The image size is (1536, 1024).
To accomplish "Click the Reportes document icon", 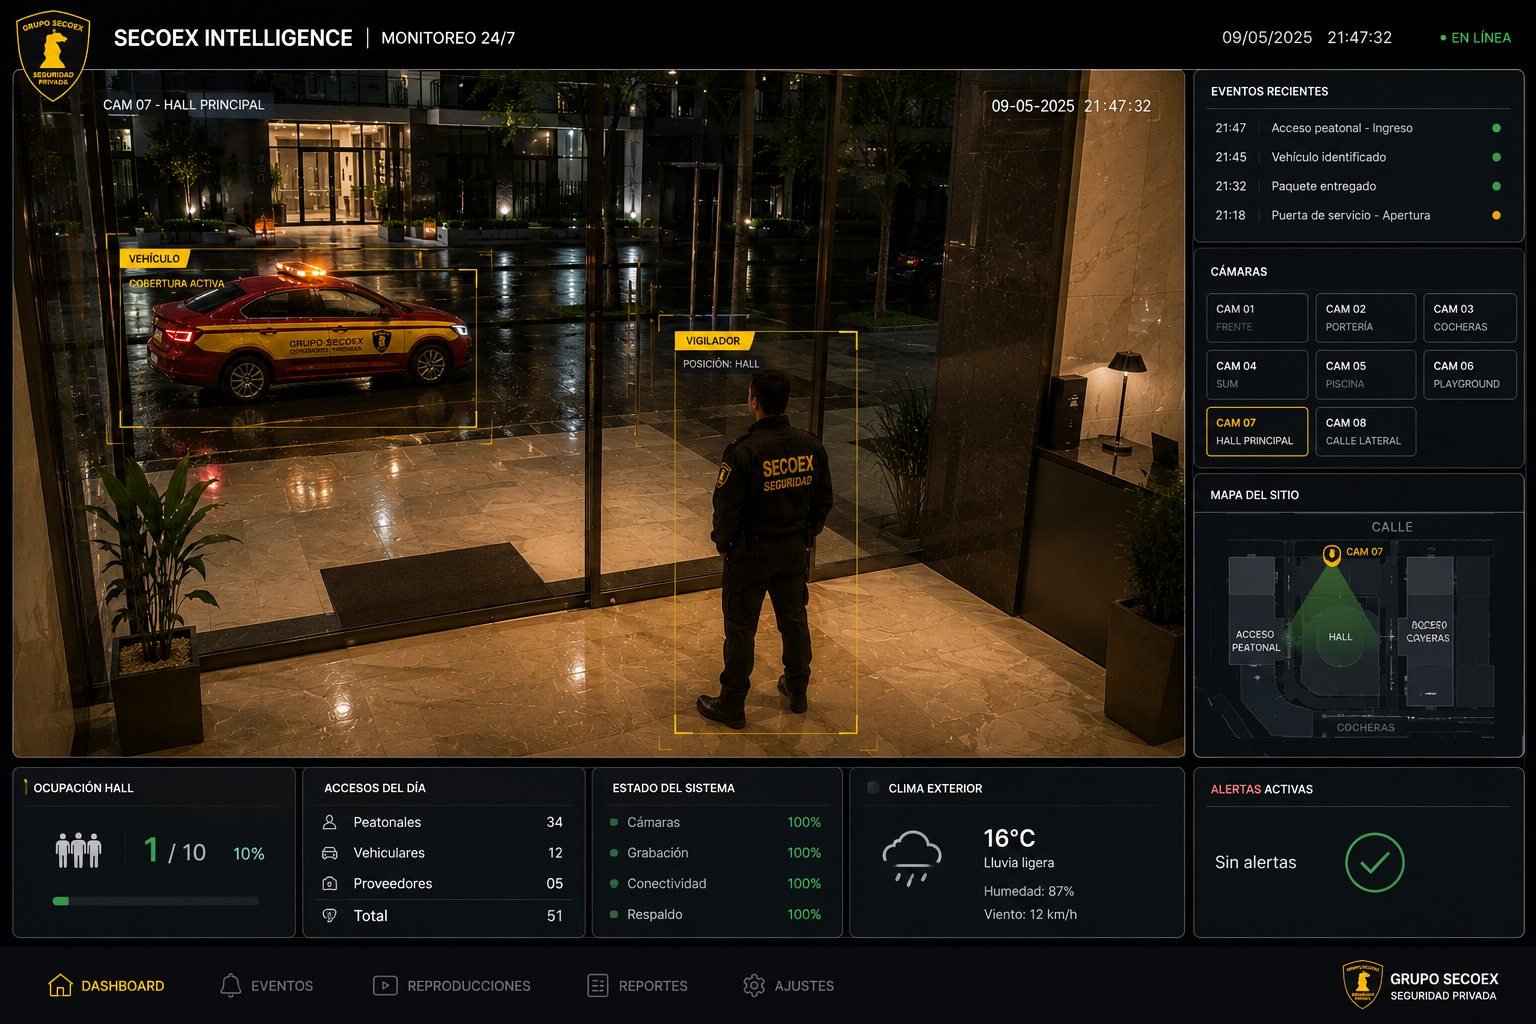I will (597, 985).
